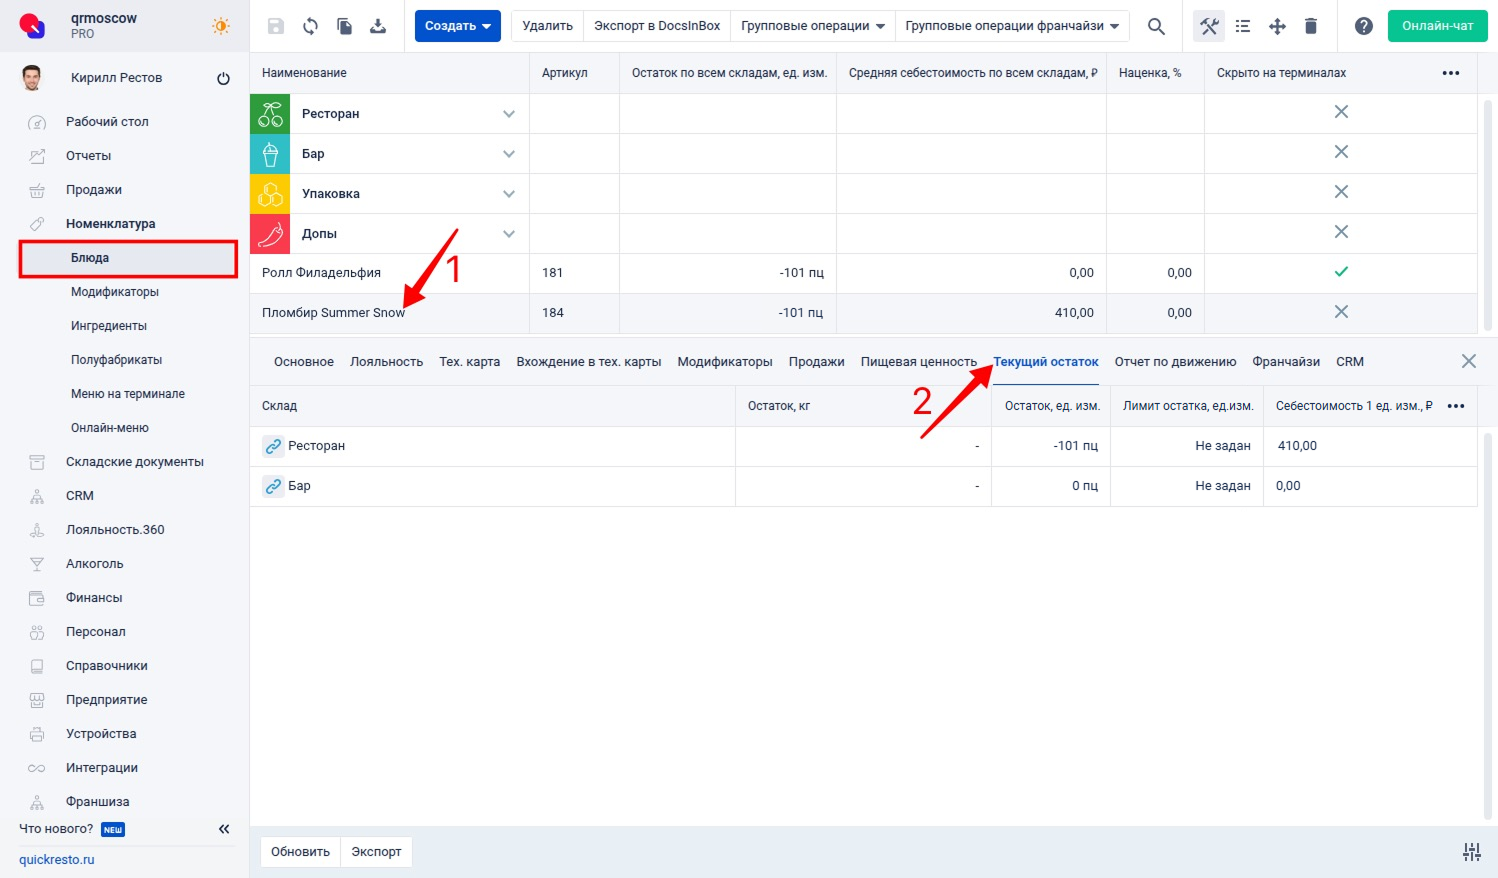Expand the Ресторан category chevron

click(x=509, y=114)
